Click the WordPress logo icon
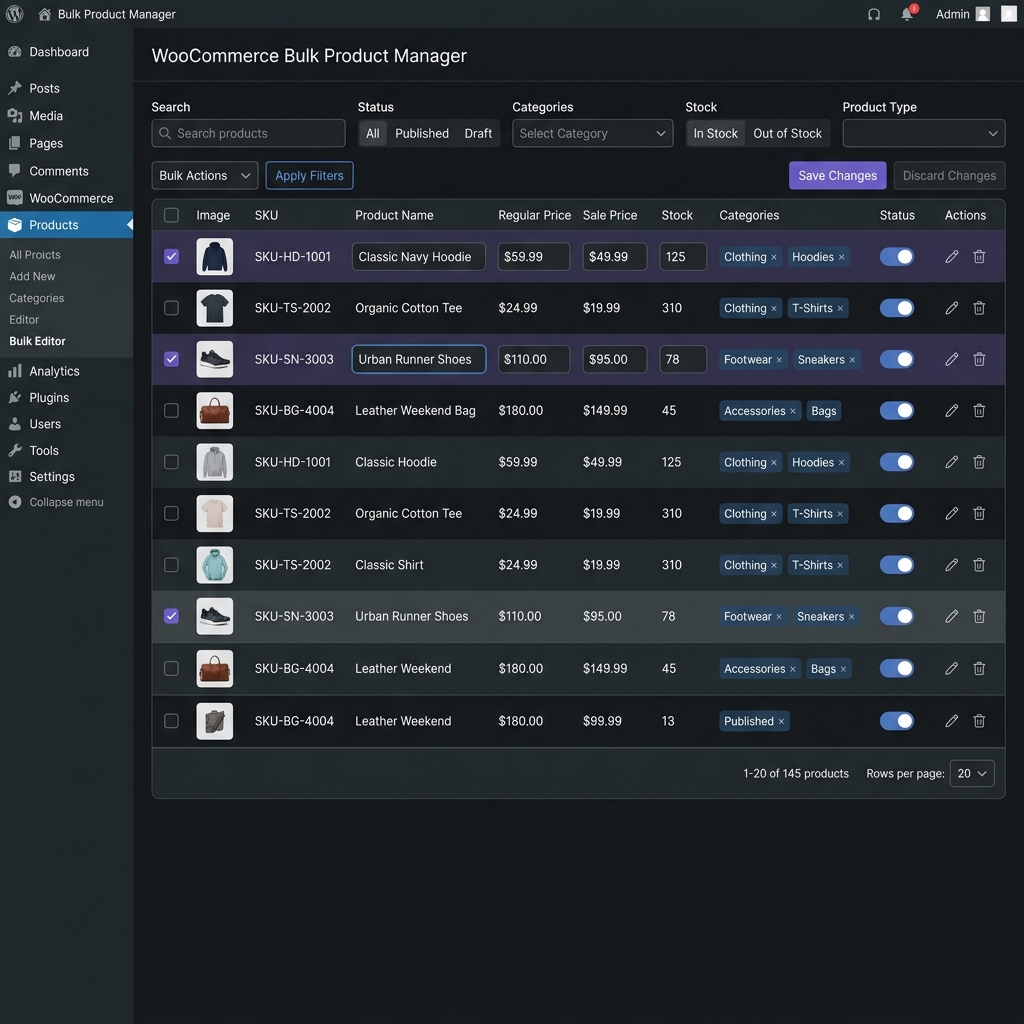Viewport: 1024px width, 1024px height. point(14,14)
